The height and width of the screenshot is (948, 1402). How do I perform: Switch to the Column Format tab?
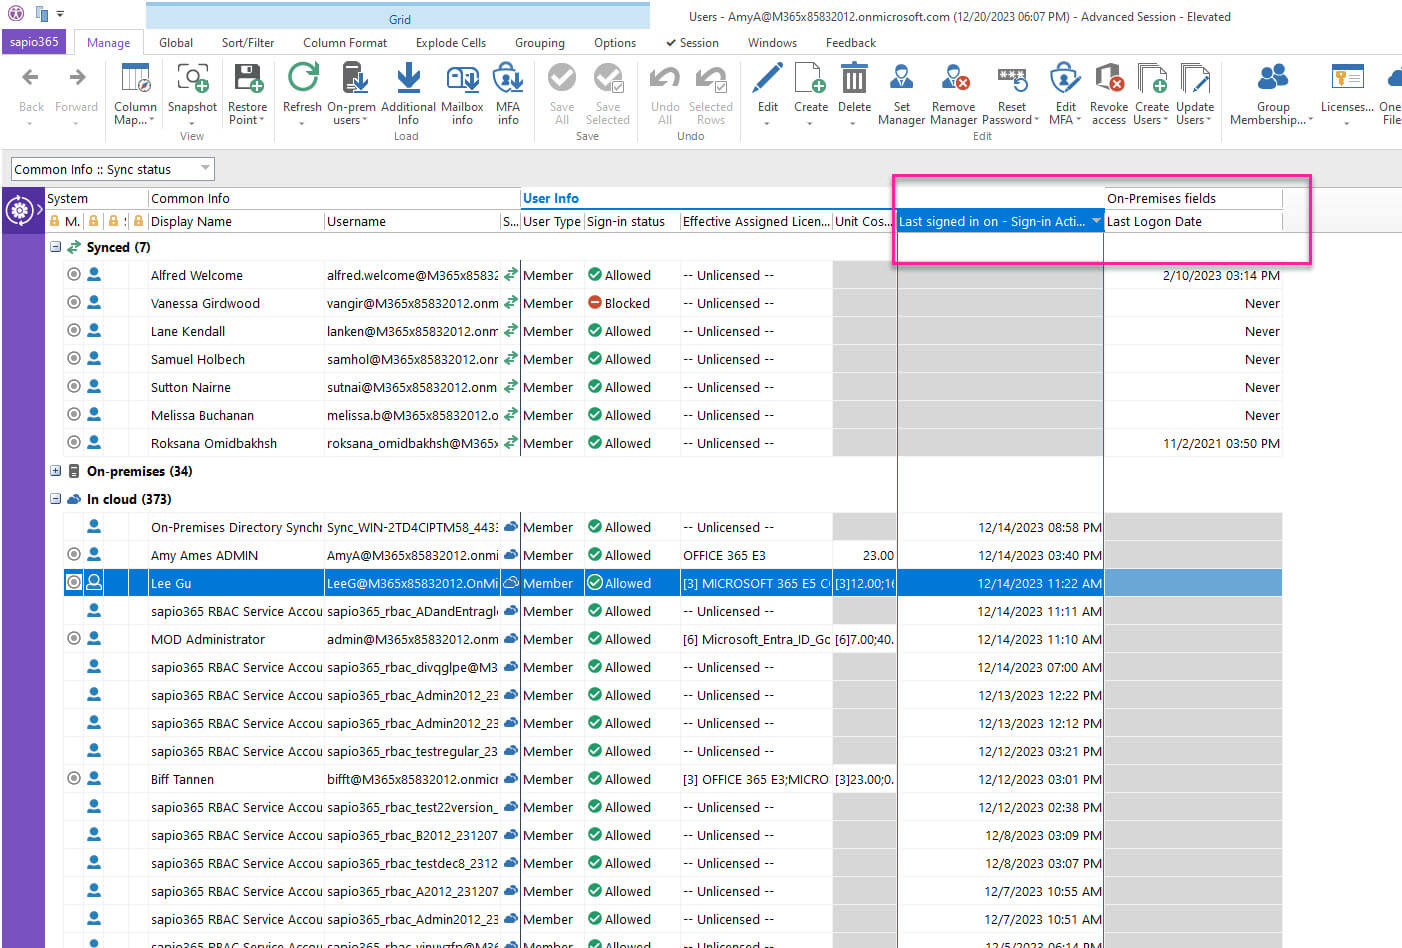(345, 43)
